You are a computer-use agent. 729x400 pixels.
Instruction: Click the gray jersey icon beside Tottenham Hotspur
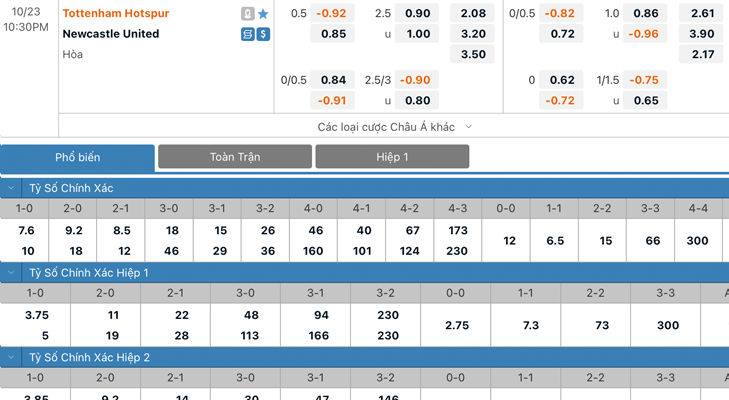(248, 14)
